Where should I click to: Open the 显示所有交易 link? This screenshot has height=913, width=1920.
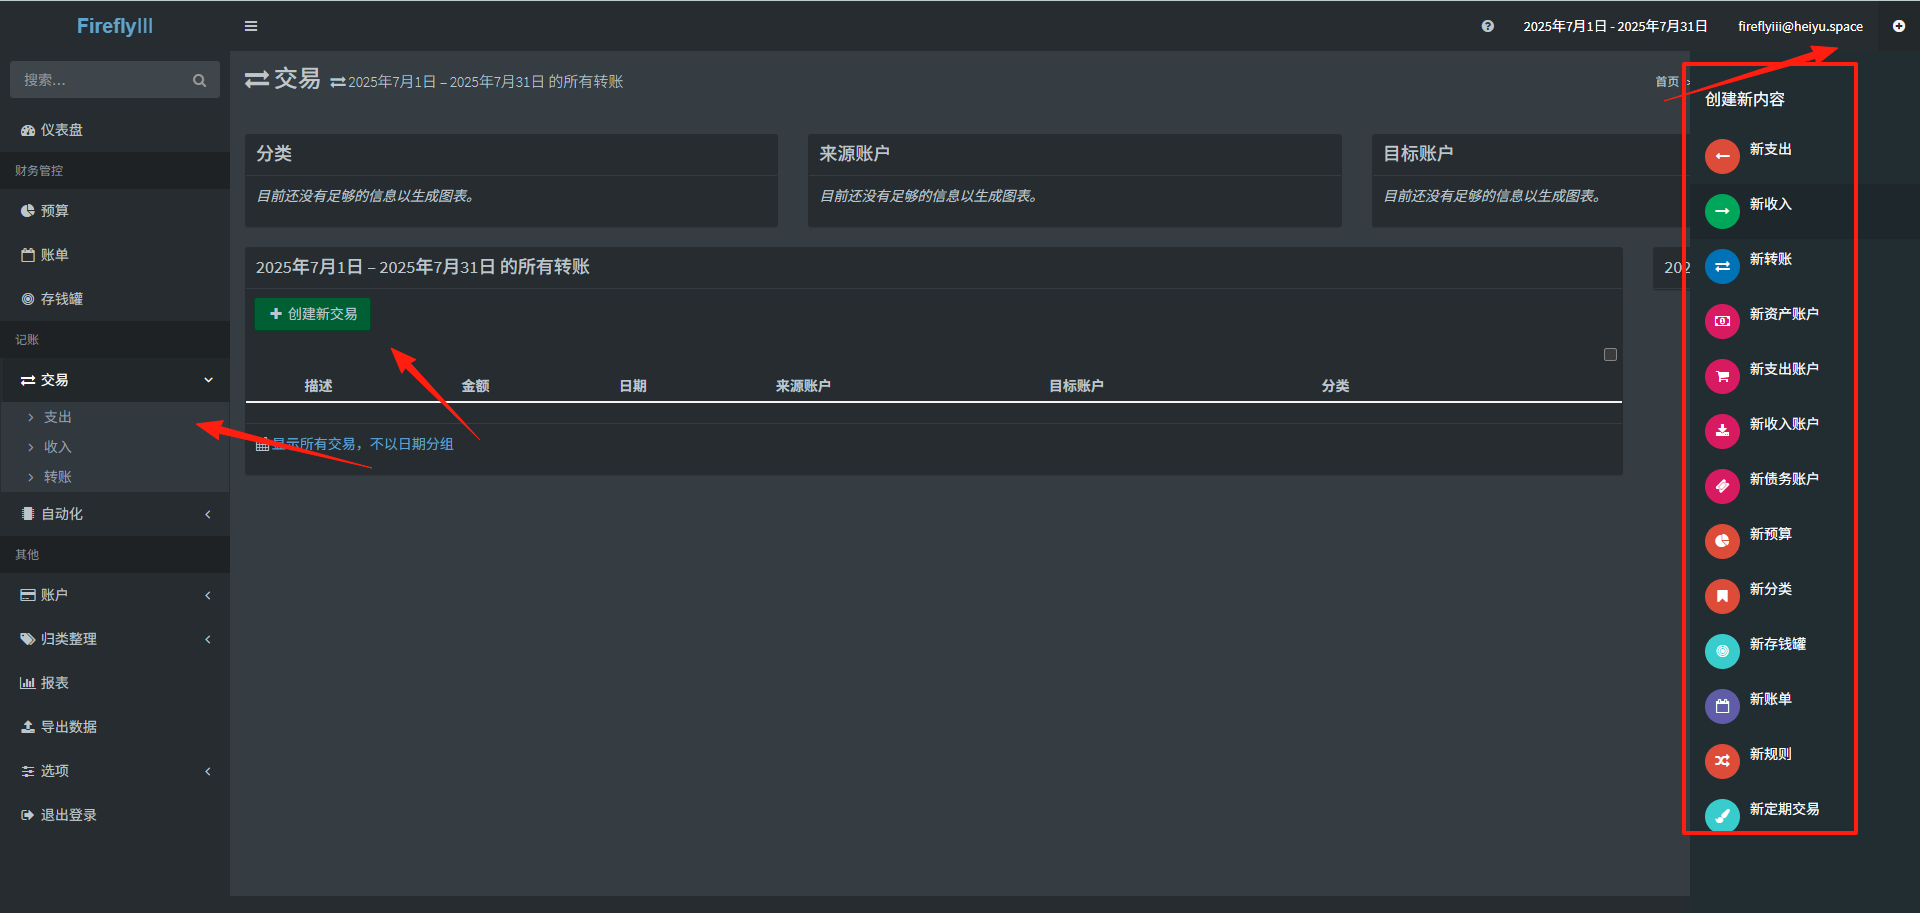pyautogui.click(x=362, y=444)
